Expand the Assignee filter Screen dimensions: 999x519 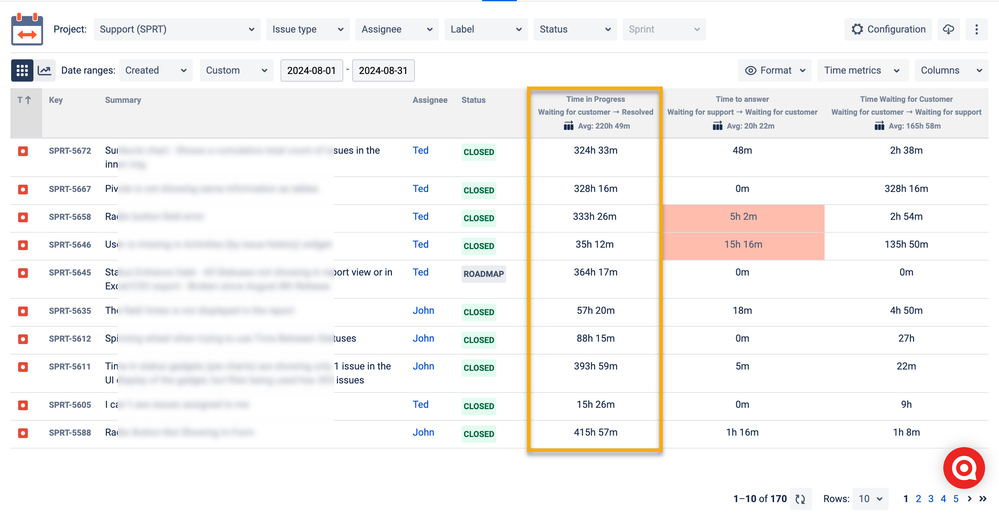pyautogui.click(x=397, y=29)
